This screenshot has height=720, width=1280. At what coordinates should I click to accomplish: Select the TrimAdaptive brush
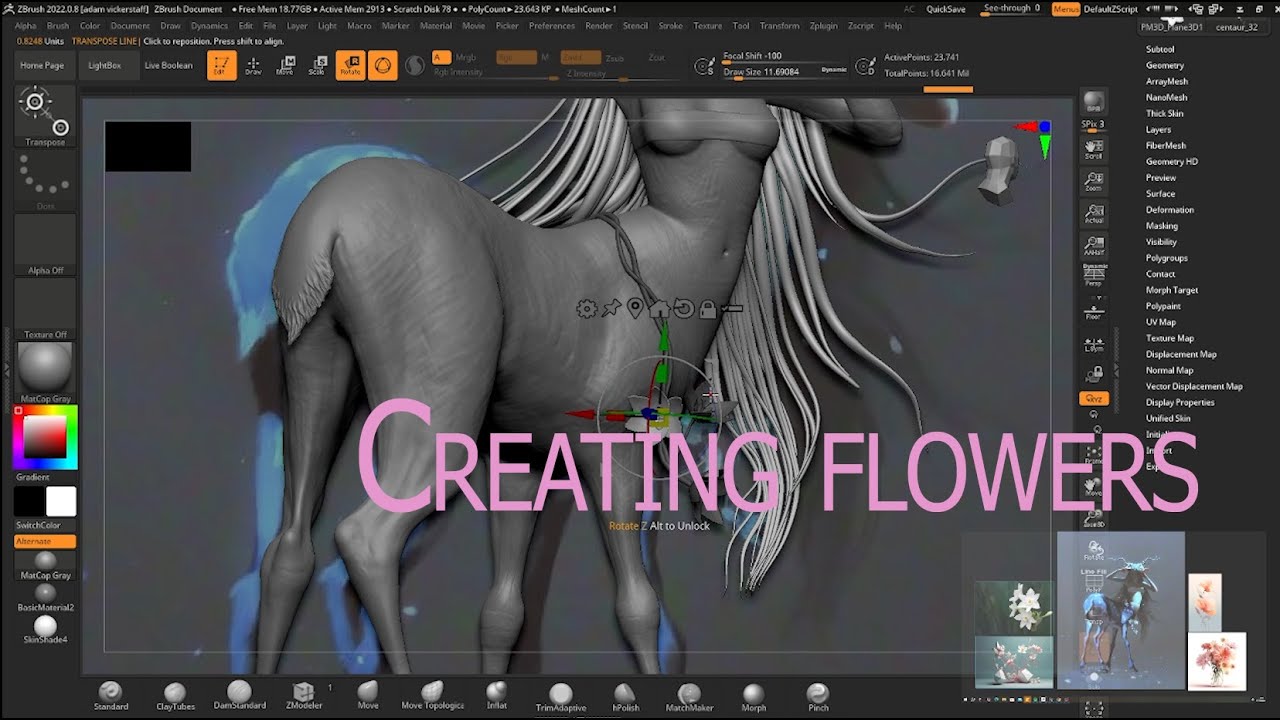tap(561, 697)
